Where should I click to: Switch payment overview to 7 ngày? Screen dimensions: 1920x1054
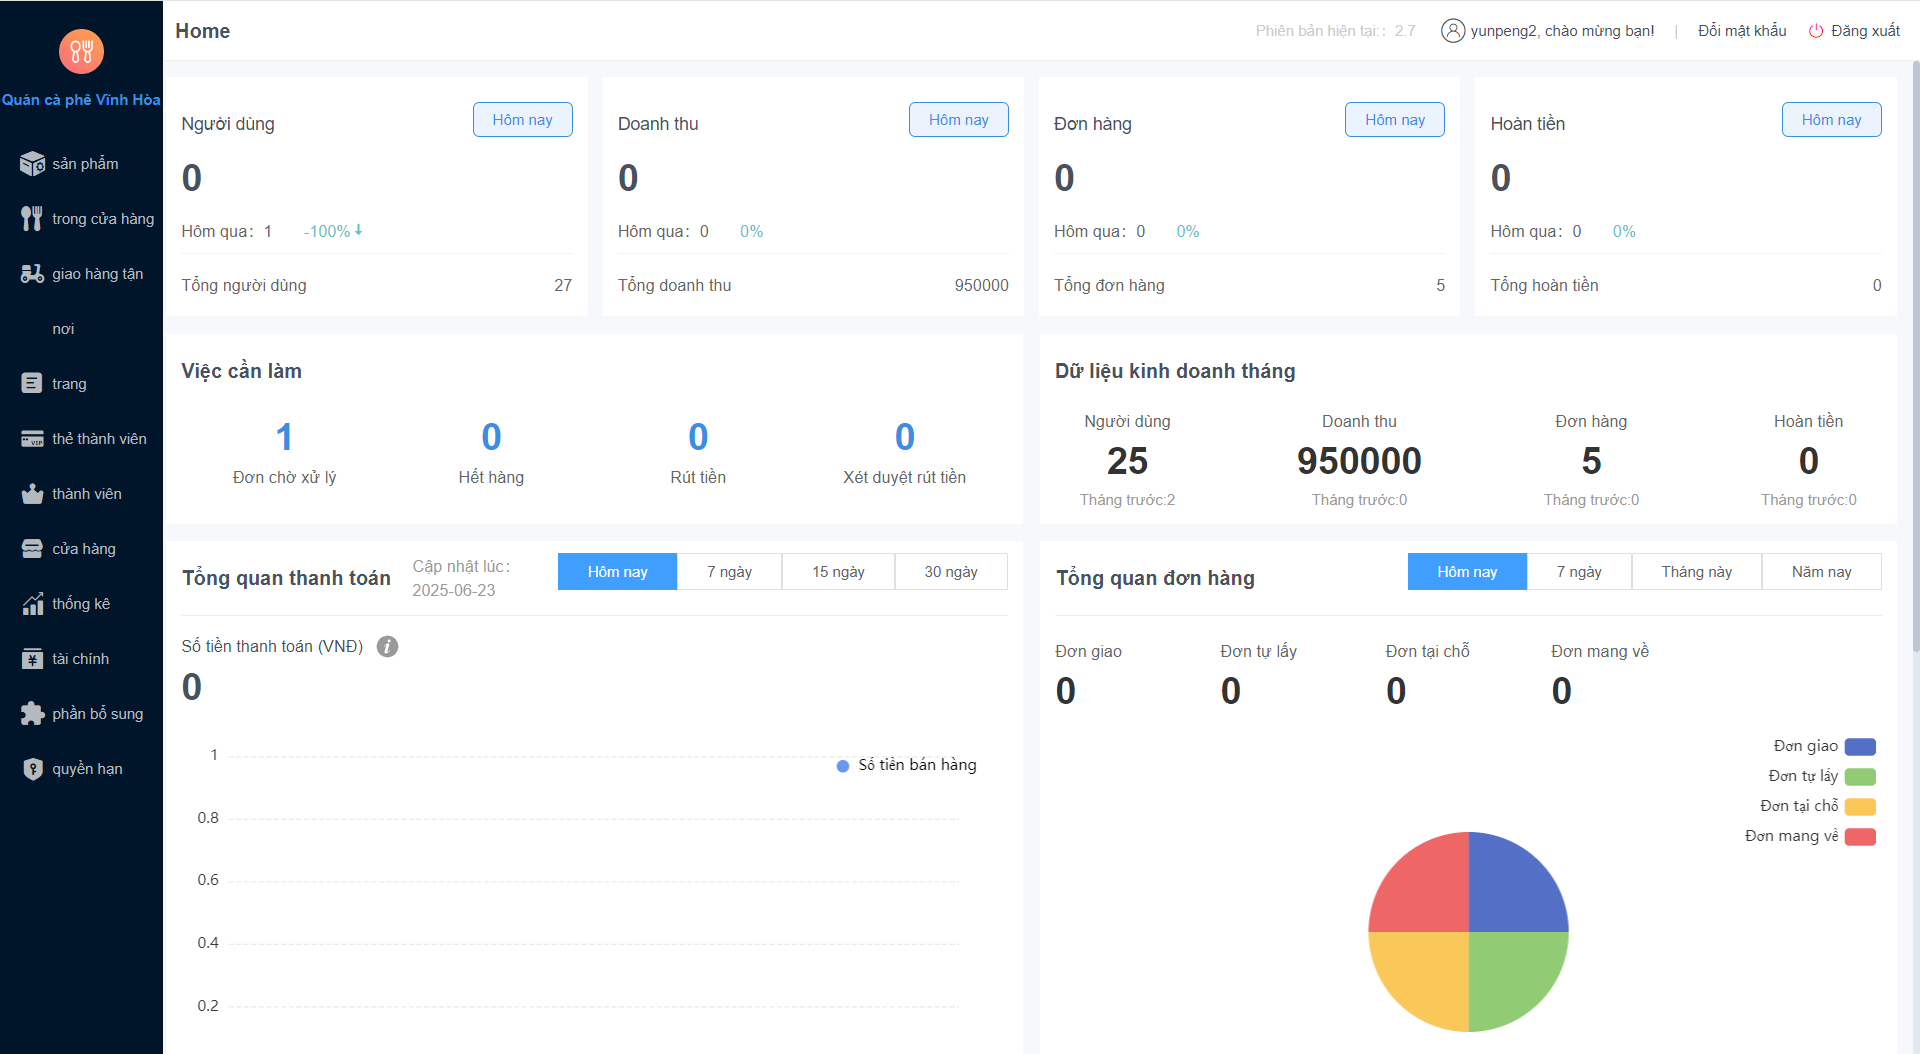(x=729, y=572)
